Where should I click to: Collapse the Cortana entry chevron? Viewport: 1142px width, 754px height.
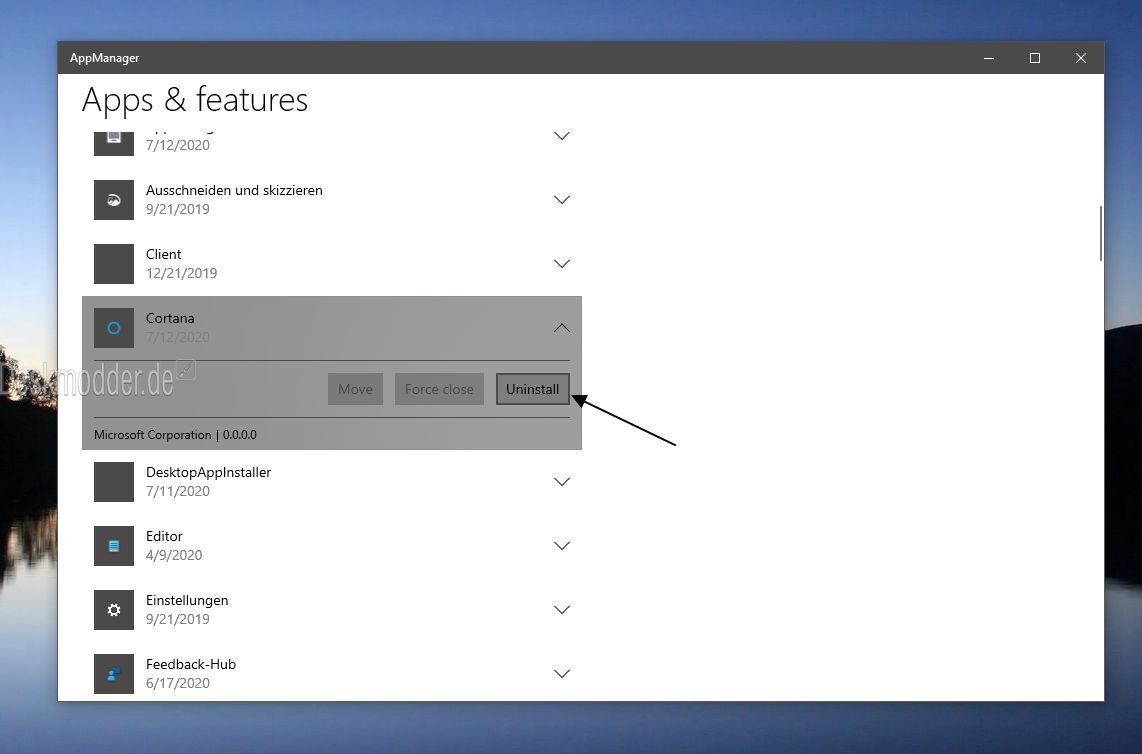pos(562,328)
